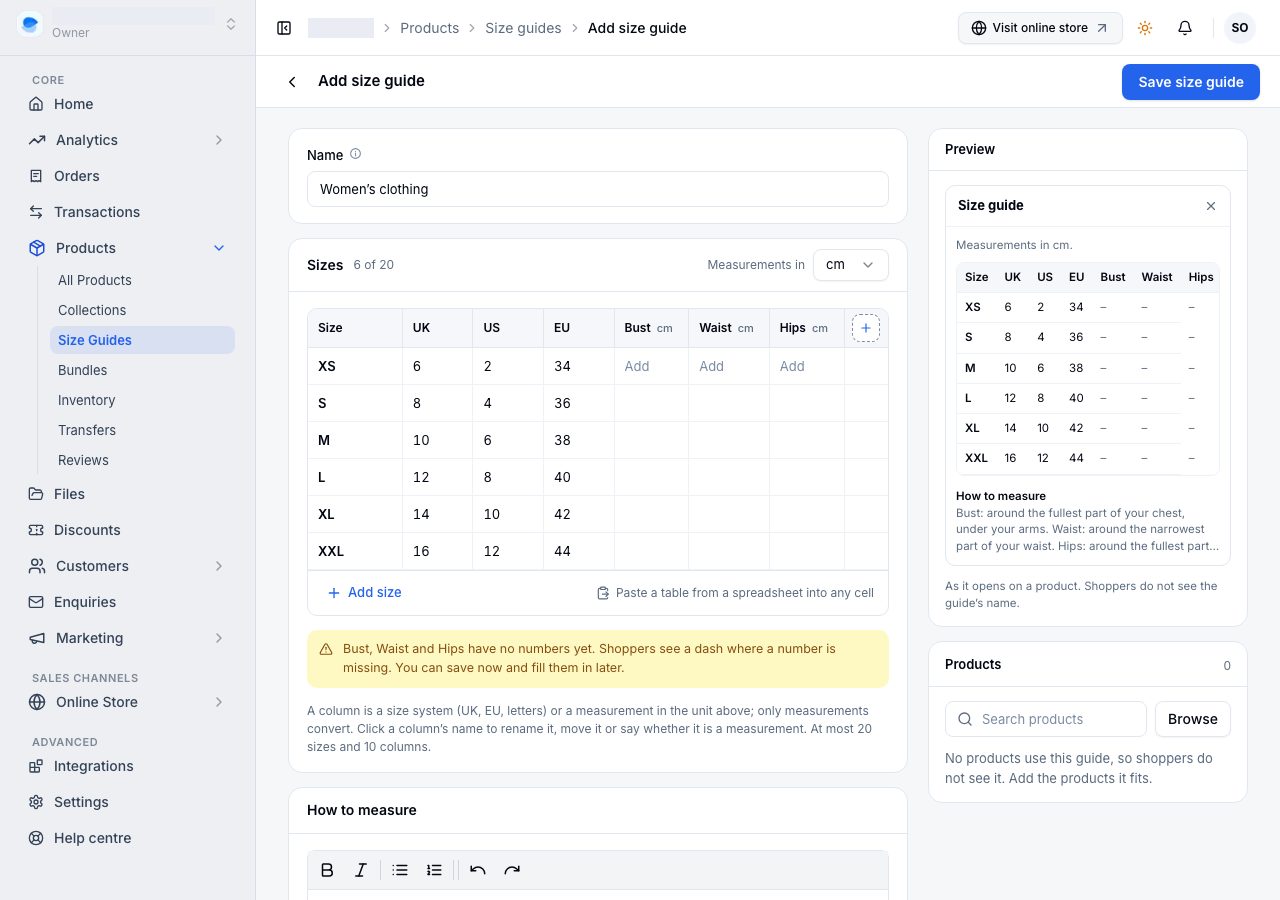Screen dimensions: 1280x900
Task: Click Add size link
Action: pyautogui.click(x=364, y=592)
